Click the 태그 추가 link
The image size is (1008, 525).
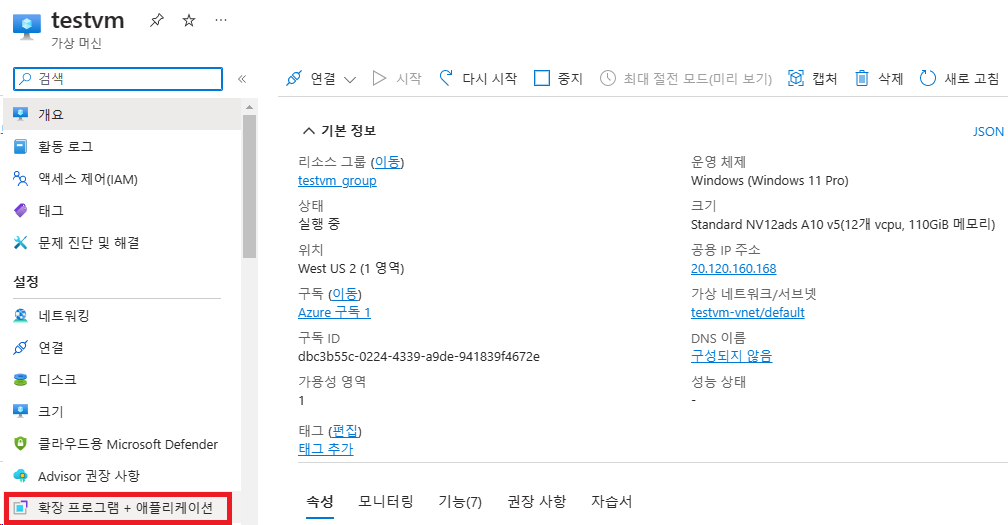coord(326,449)
